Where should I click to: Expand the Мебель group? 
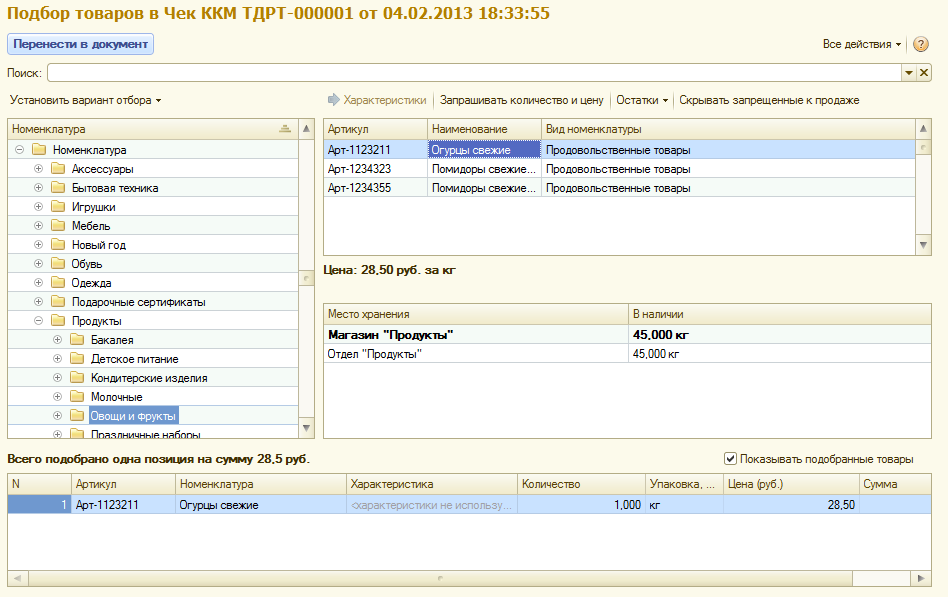click(38, 226)
